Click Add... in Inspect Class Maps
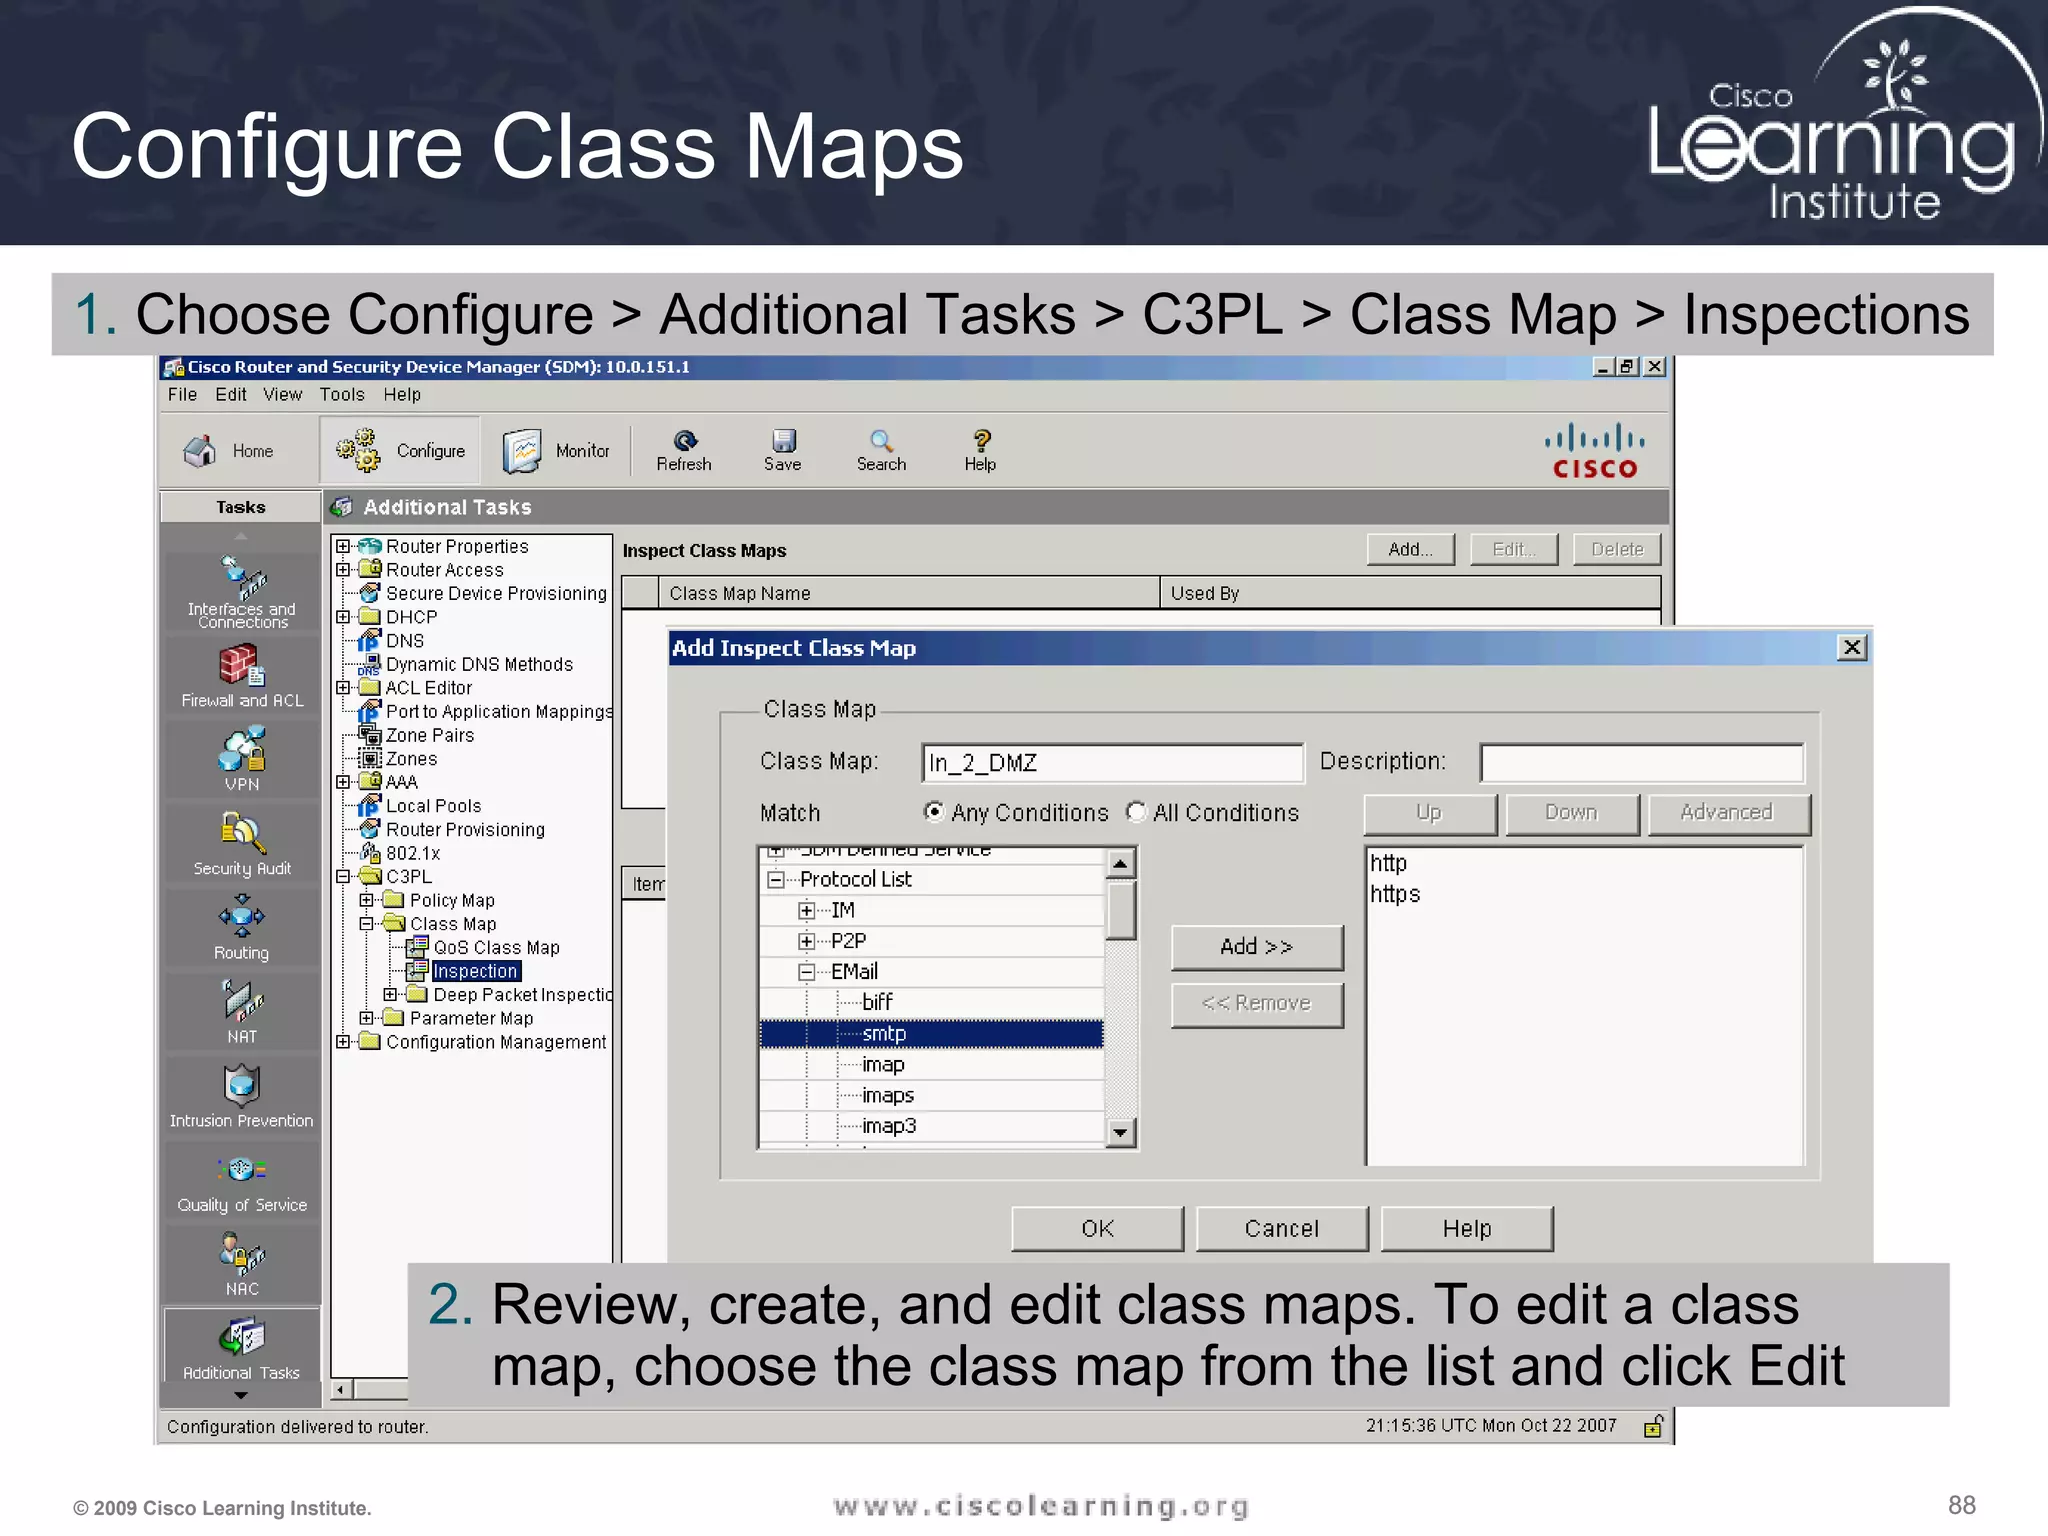 [x=1411, y=549]
